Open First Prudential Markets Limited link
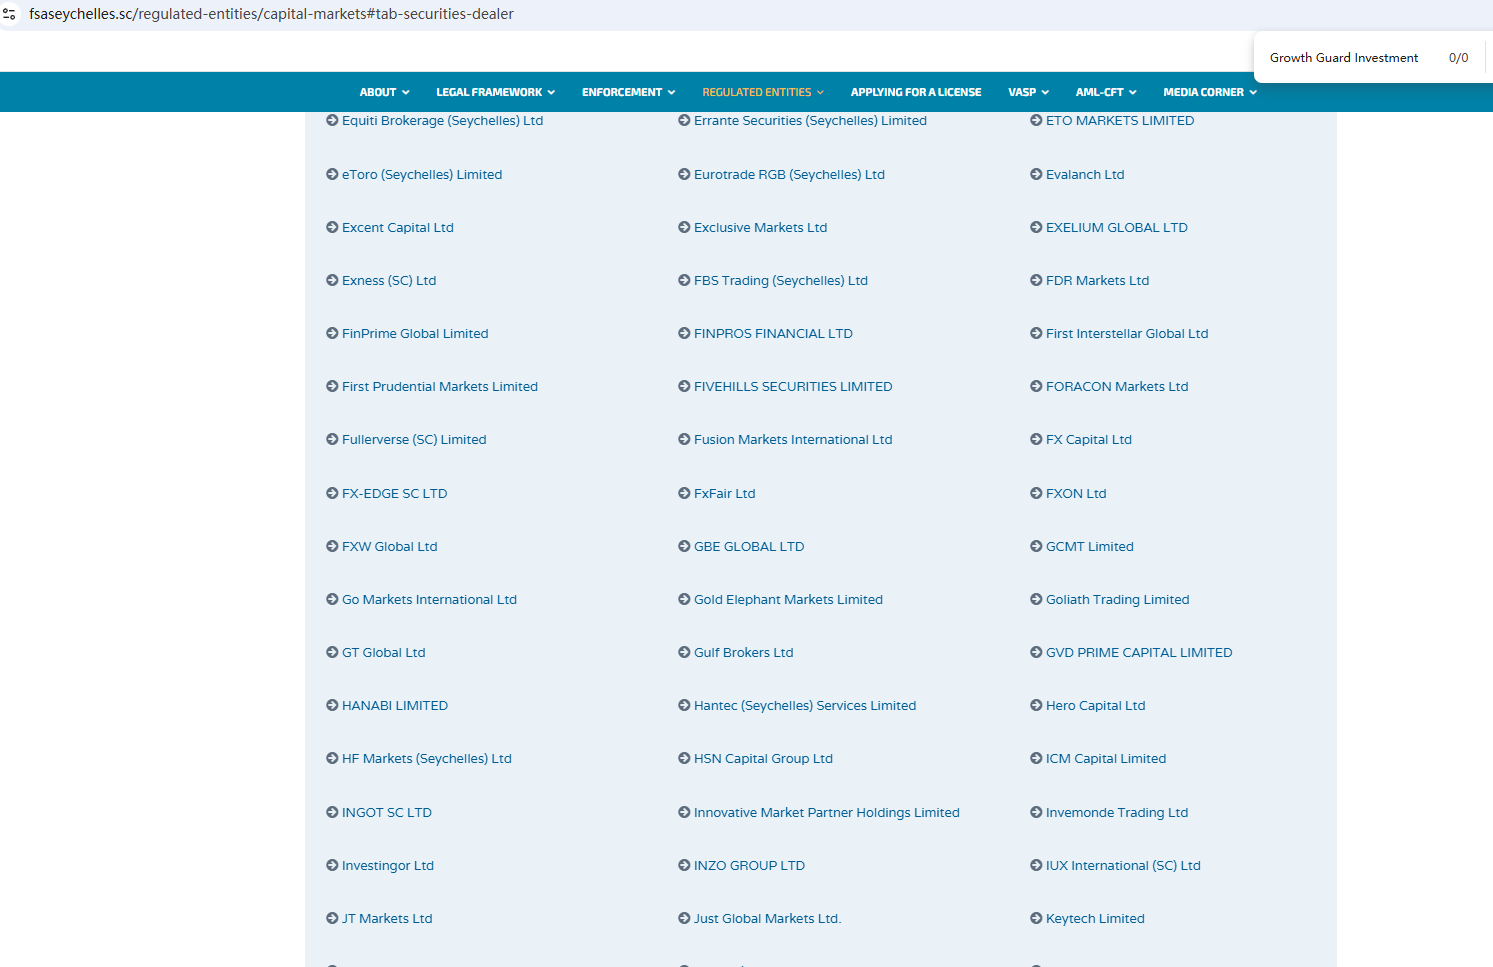Viewport: 1493px width, 967px height. pyautogui.click(x=440, y=386)
